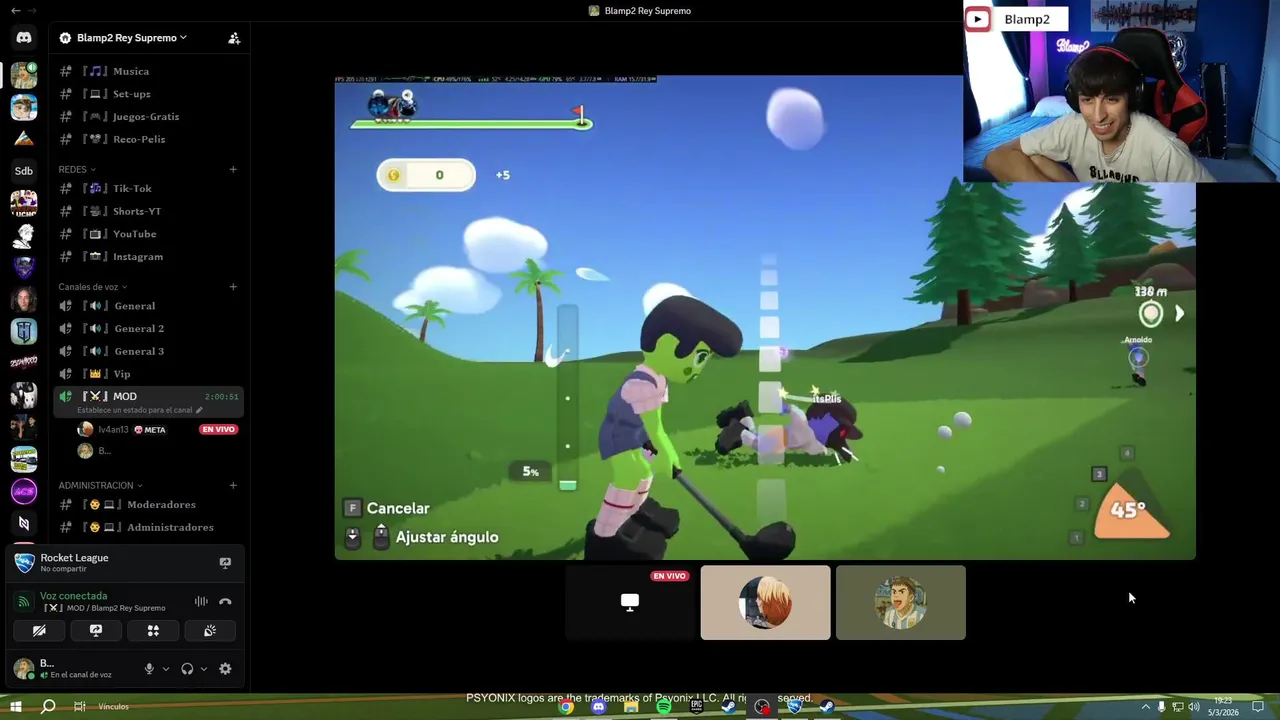Toggle noise suppression waveform icon

[x=201, y=602]
